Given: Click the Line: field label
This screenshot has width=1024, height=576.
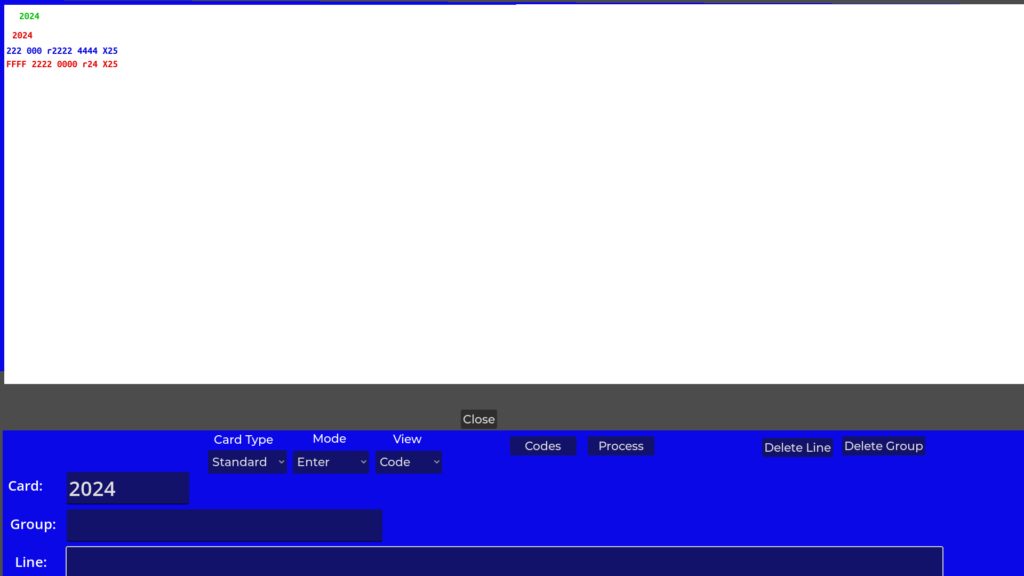Looking at the screenshot, I should (x=31, y=562).
